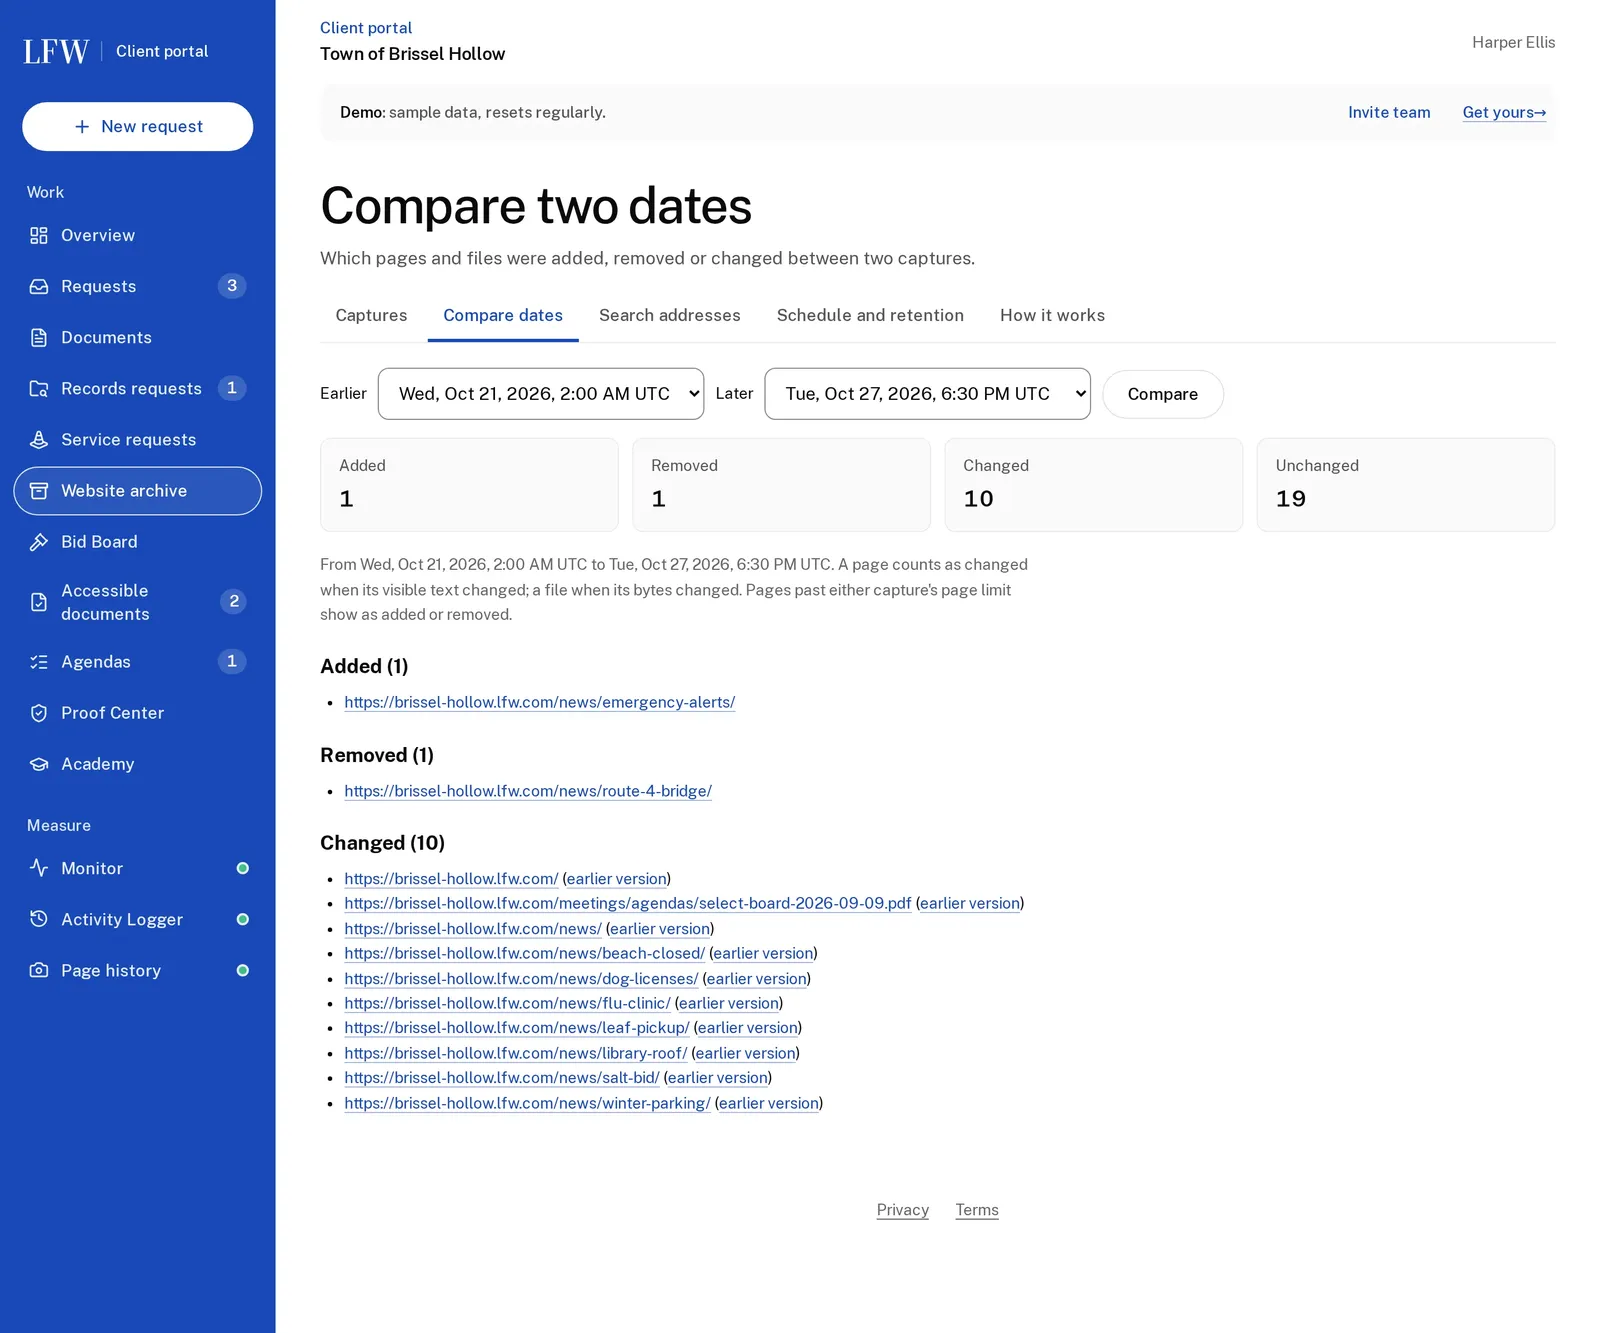
Task: Click the LFW logo
Action: (56, 51)
